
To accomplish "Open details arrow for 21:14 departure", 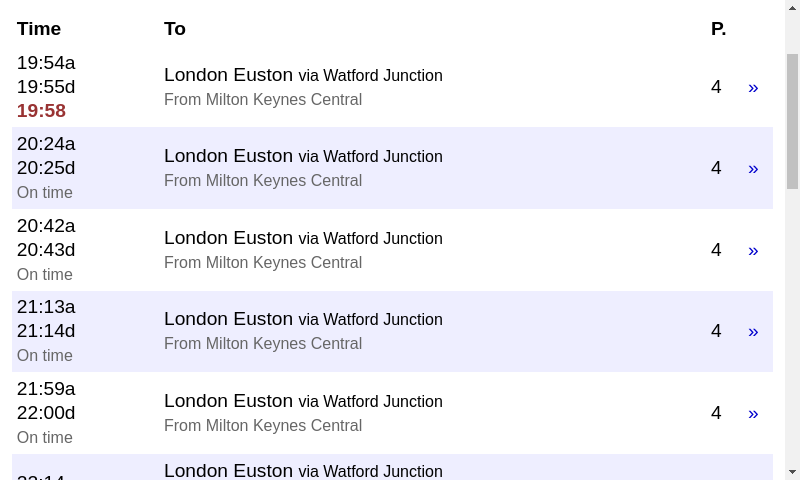I will coord(753,332).
